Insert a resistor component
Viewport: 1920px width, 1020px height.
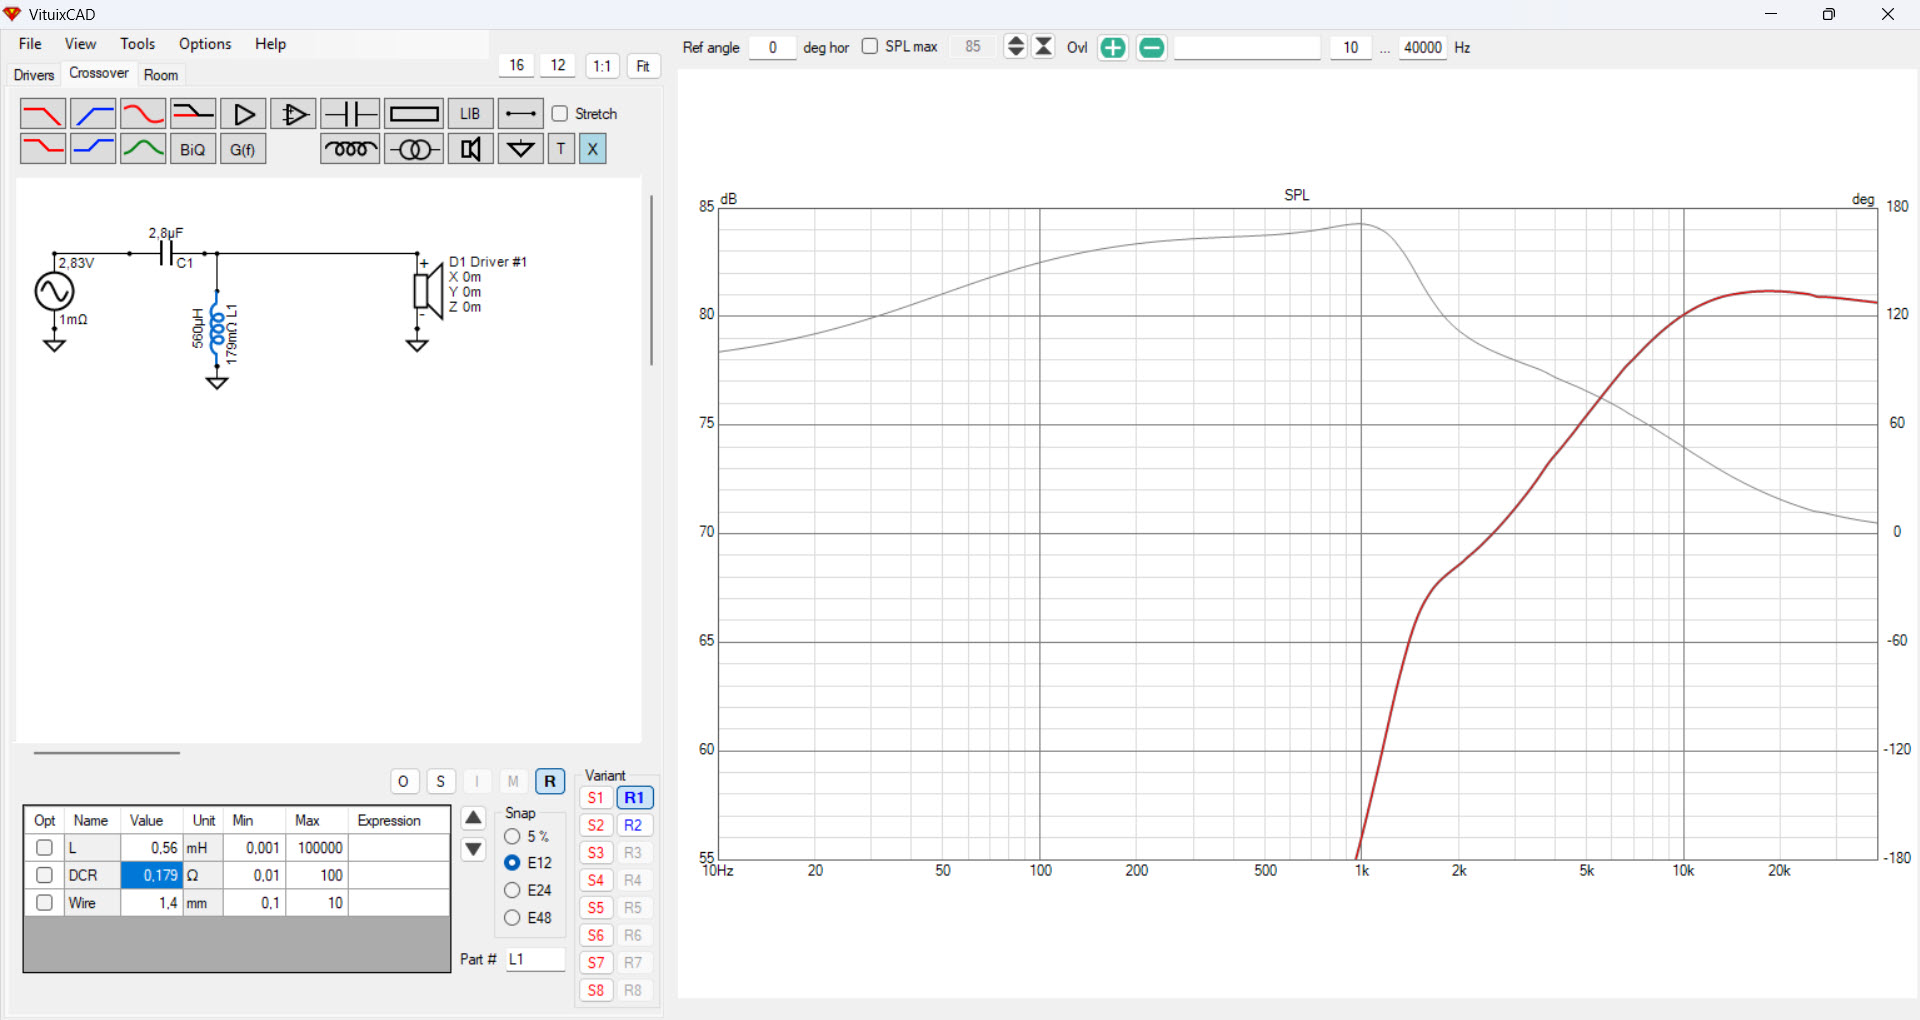[413, 114]
